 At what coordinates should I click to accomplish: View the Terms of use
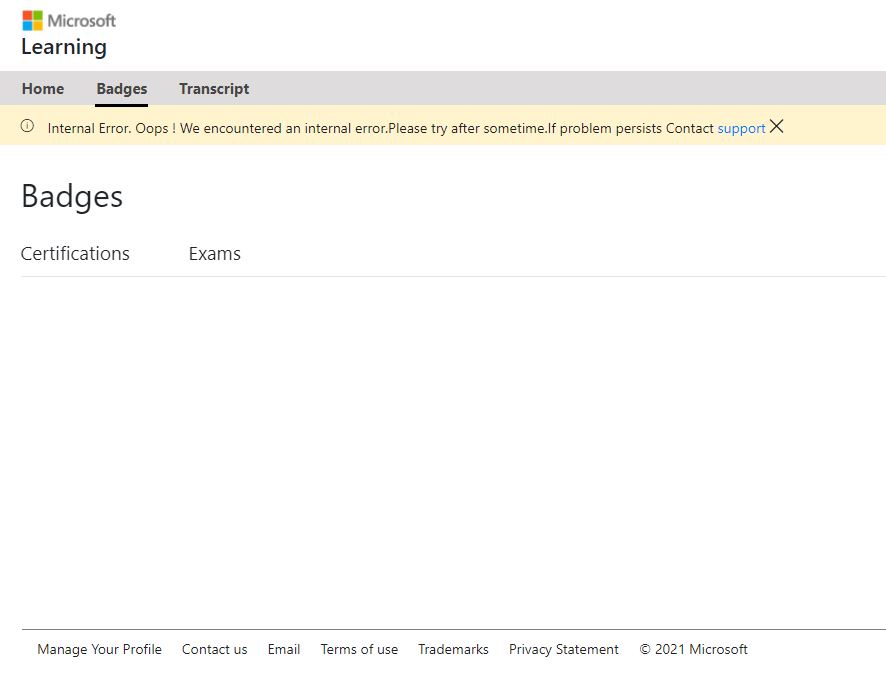tap(359, 649)
